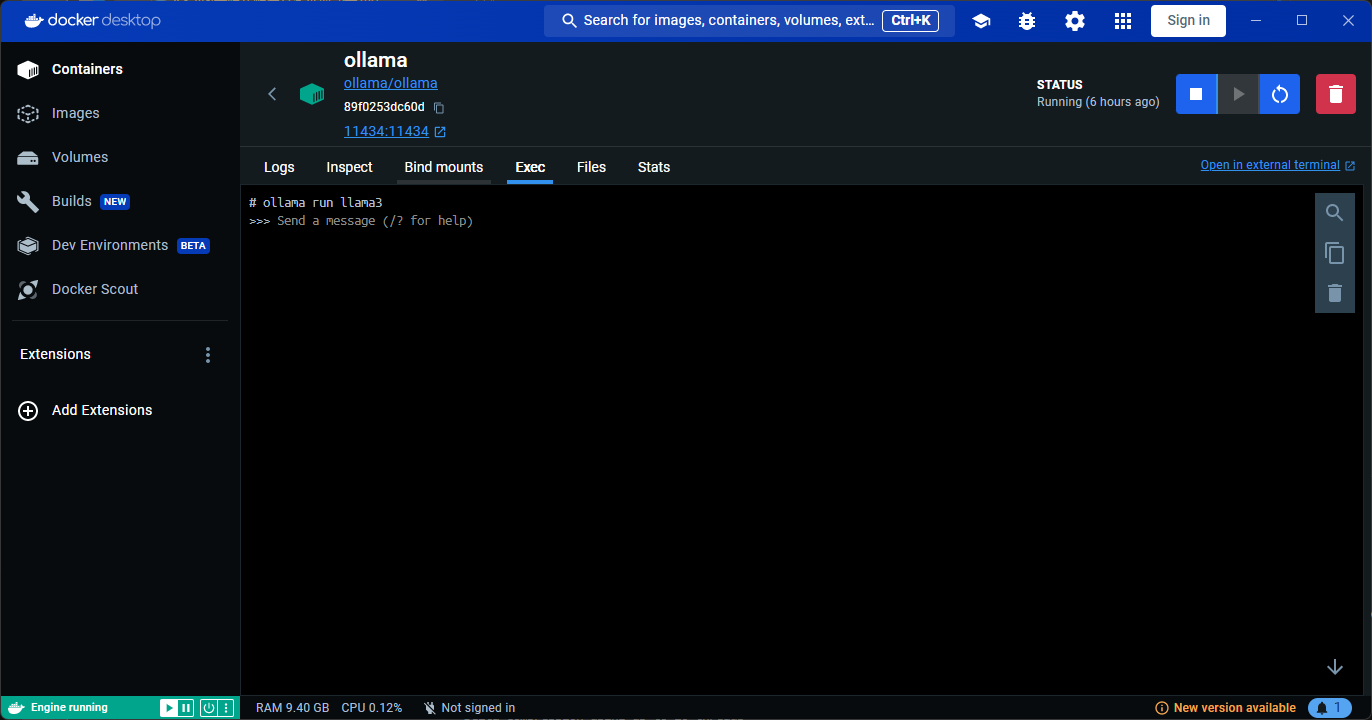
Task: Click the NEW badge next to Builds
Action: [x=115, y=202]
